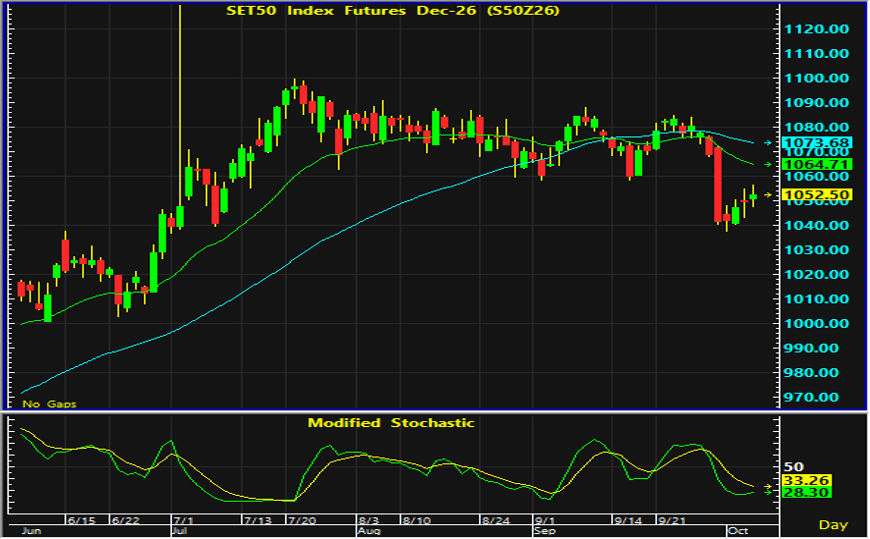Click the 7/1 date axis label
The height and width of the screenshot is (539, 870).
(184, 521)
